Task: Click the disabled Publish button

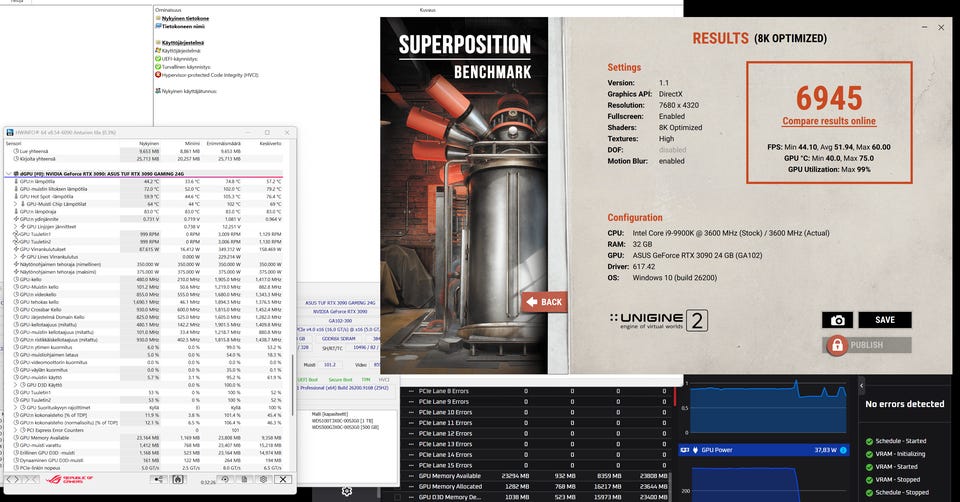Action: pyautogui.click(x=867, y=345)
